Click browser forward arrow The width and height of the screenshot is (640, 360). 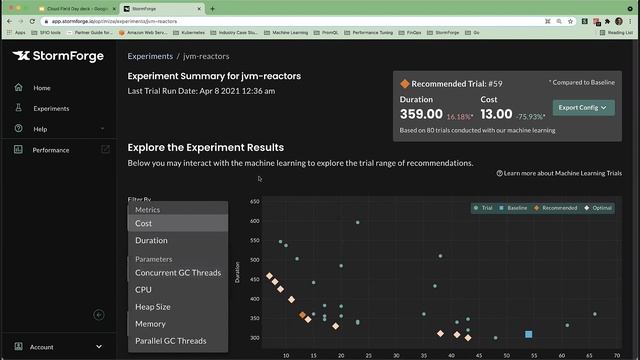[21, 21]
